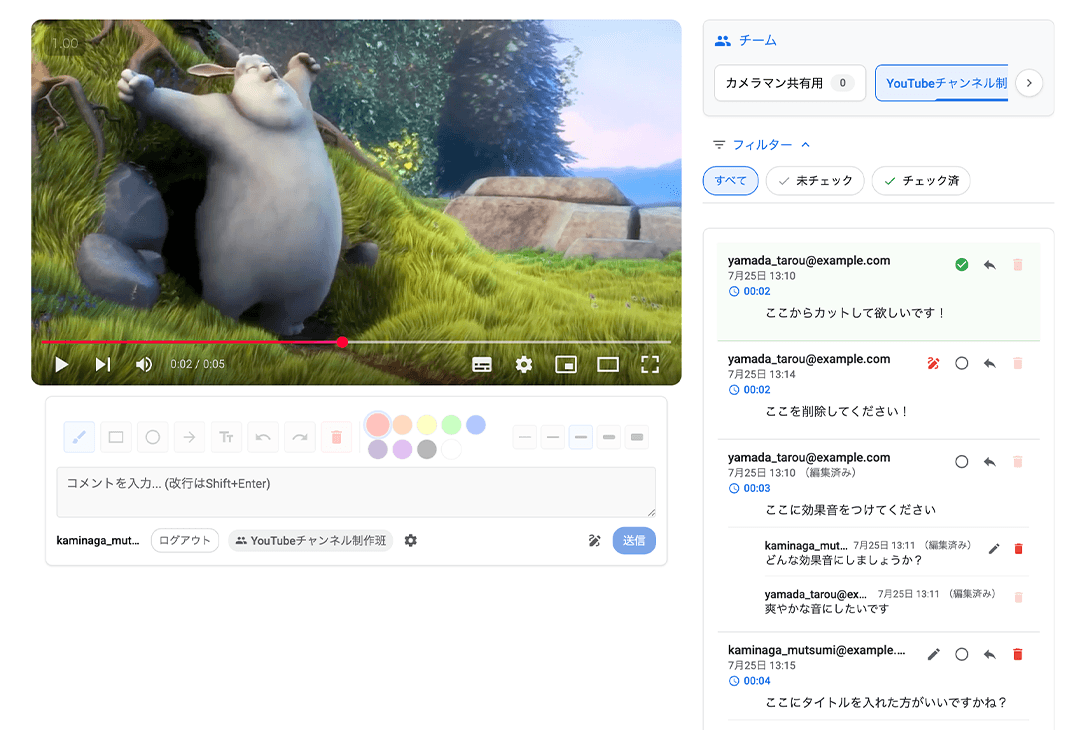Screen dimensions: 1085x730
Task: Undo the last drawing action
Action: point(263,437)
